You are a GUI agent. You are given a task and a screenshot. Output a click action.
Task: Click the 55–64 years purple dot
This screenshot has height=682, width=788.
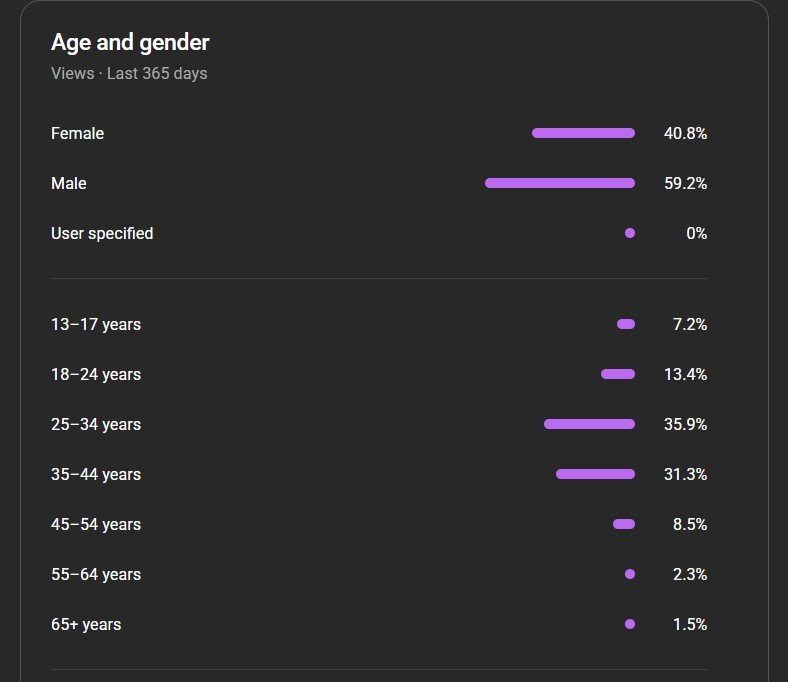(x=630, y=574)
